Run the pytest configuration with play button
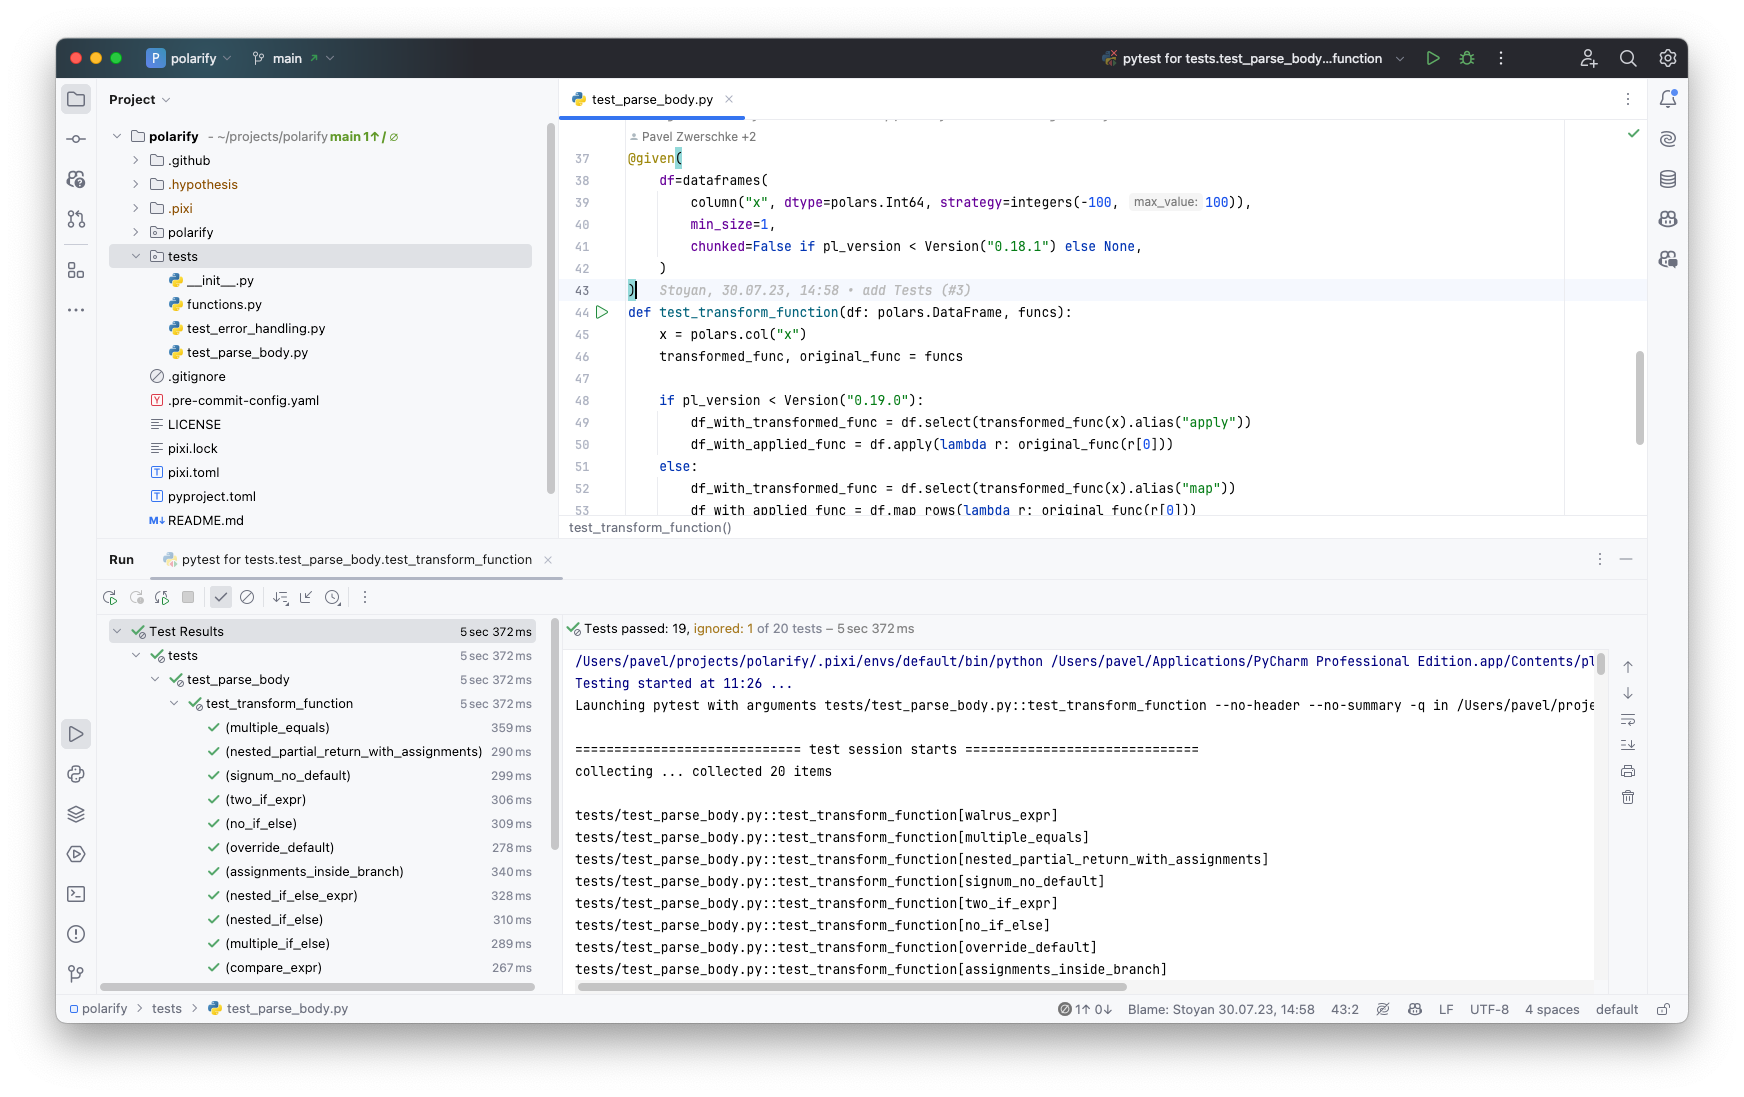Viewport: 1744px width, 1097px height. (x=1433, y=58)
